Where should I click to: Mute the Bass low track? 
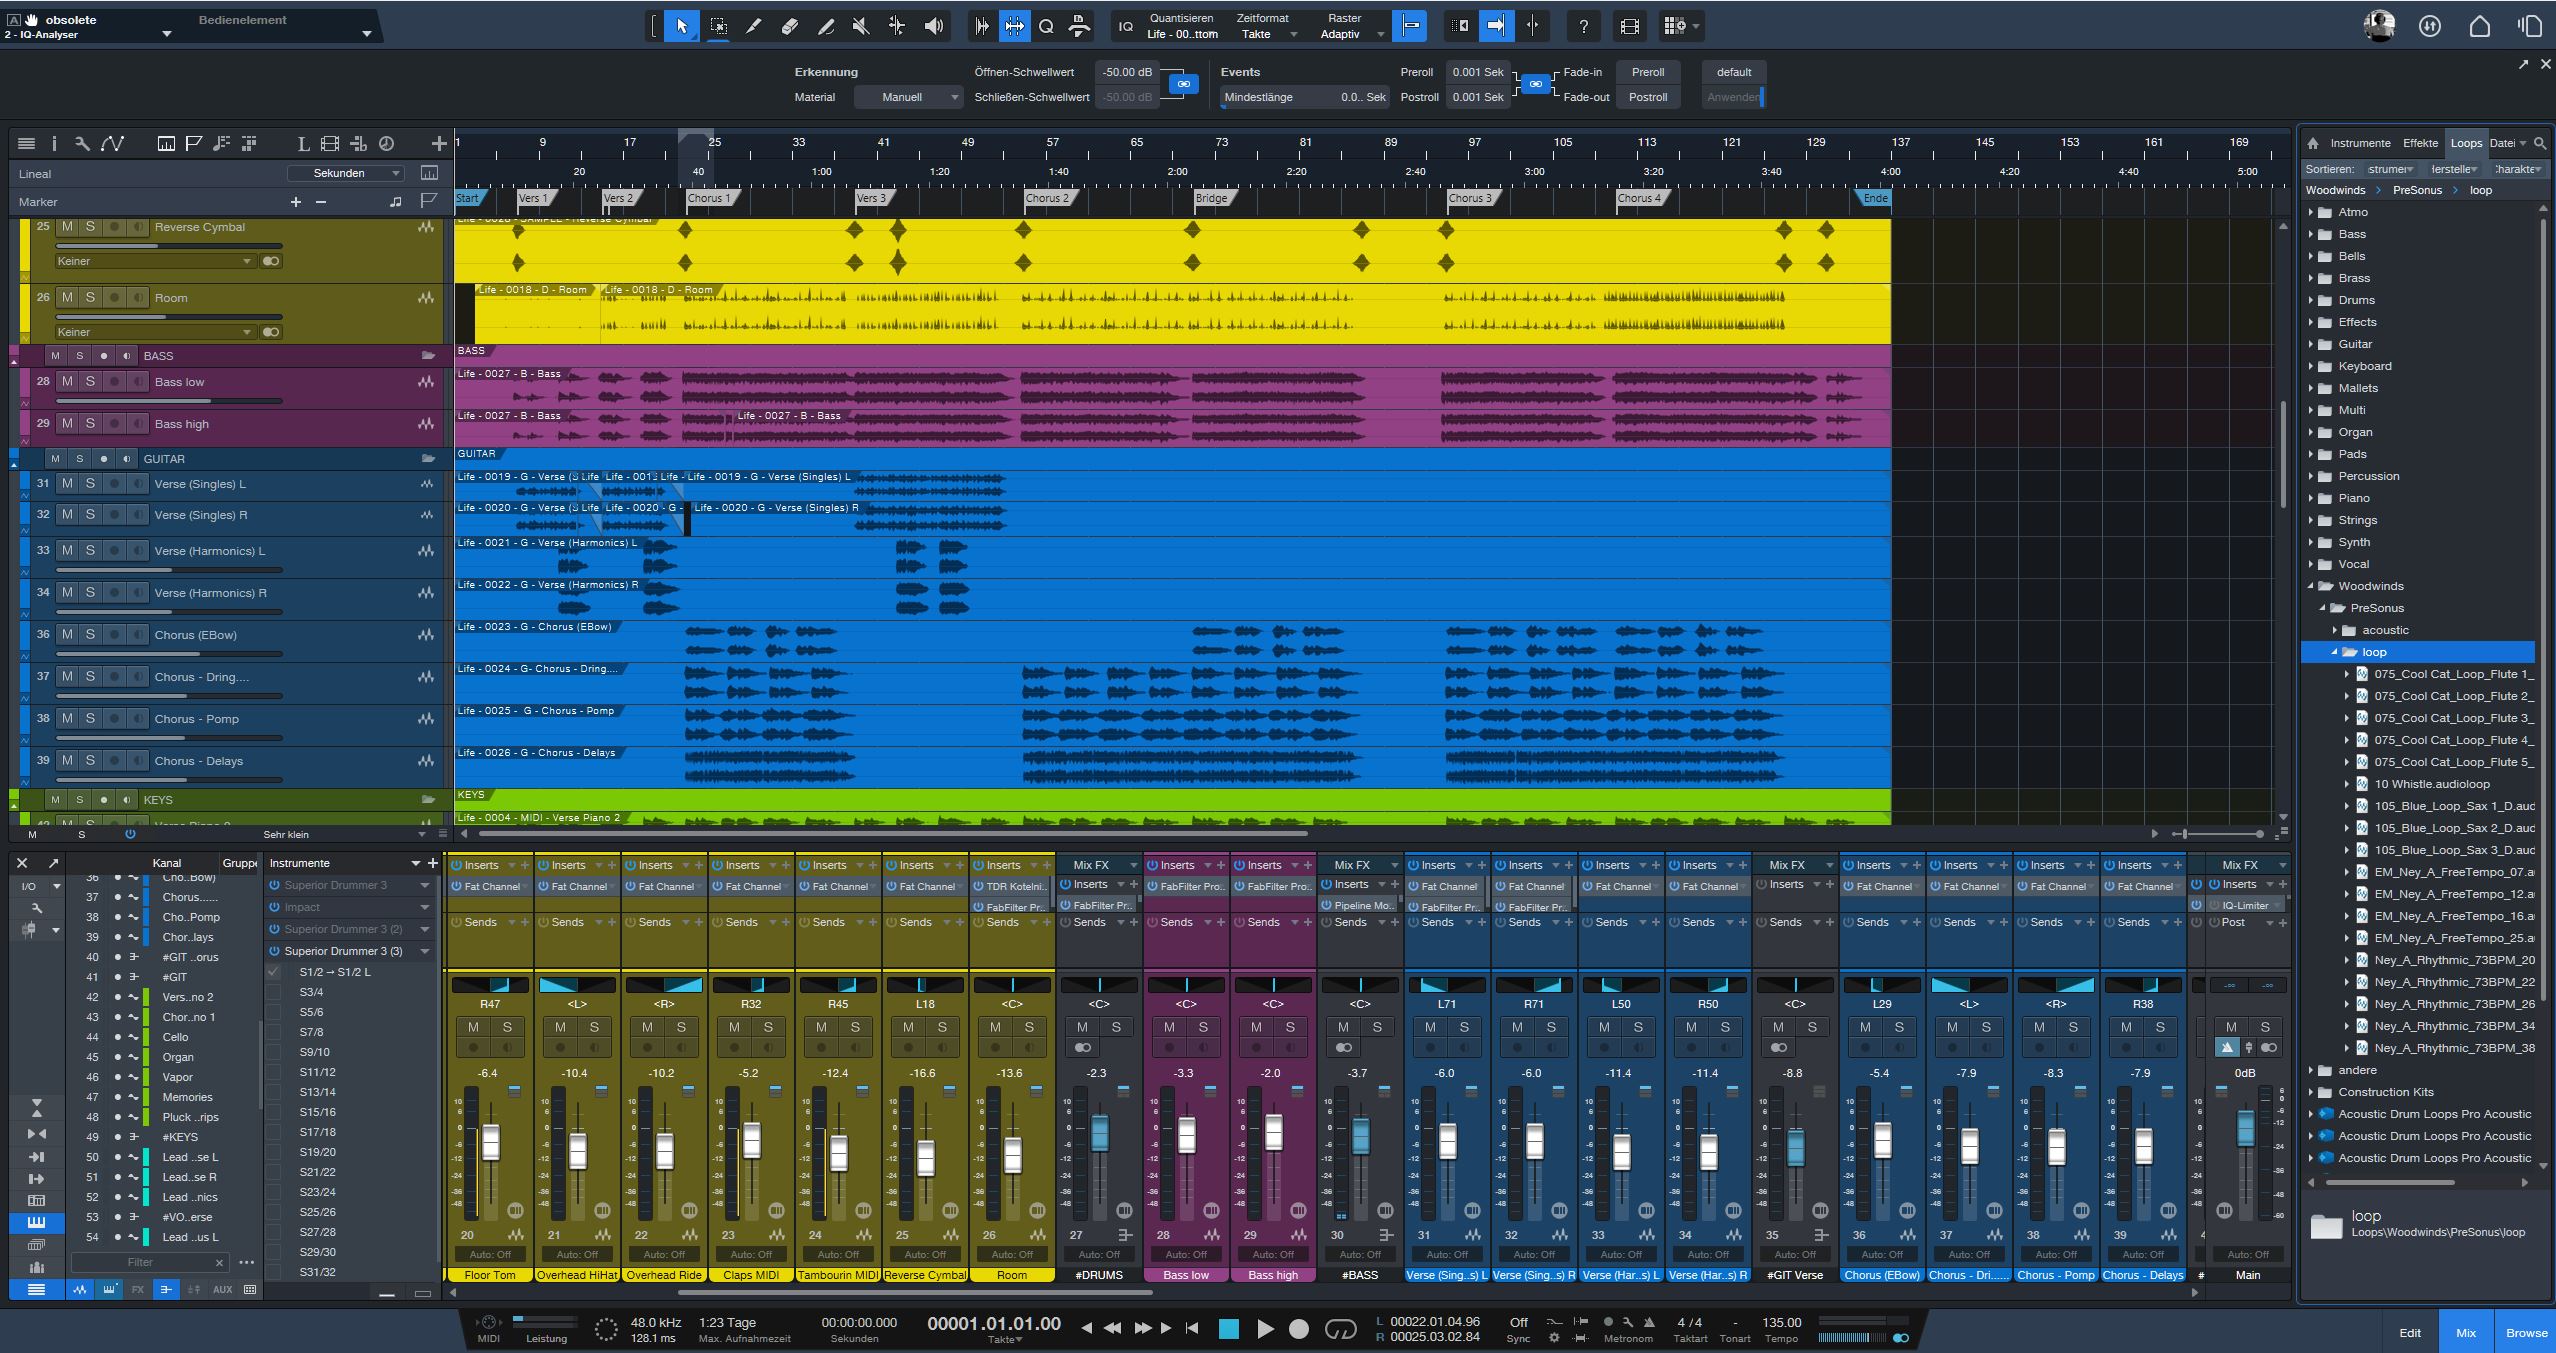coord(67,381)
